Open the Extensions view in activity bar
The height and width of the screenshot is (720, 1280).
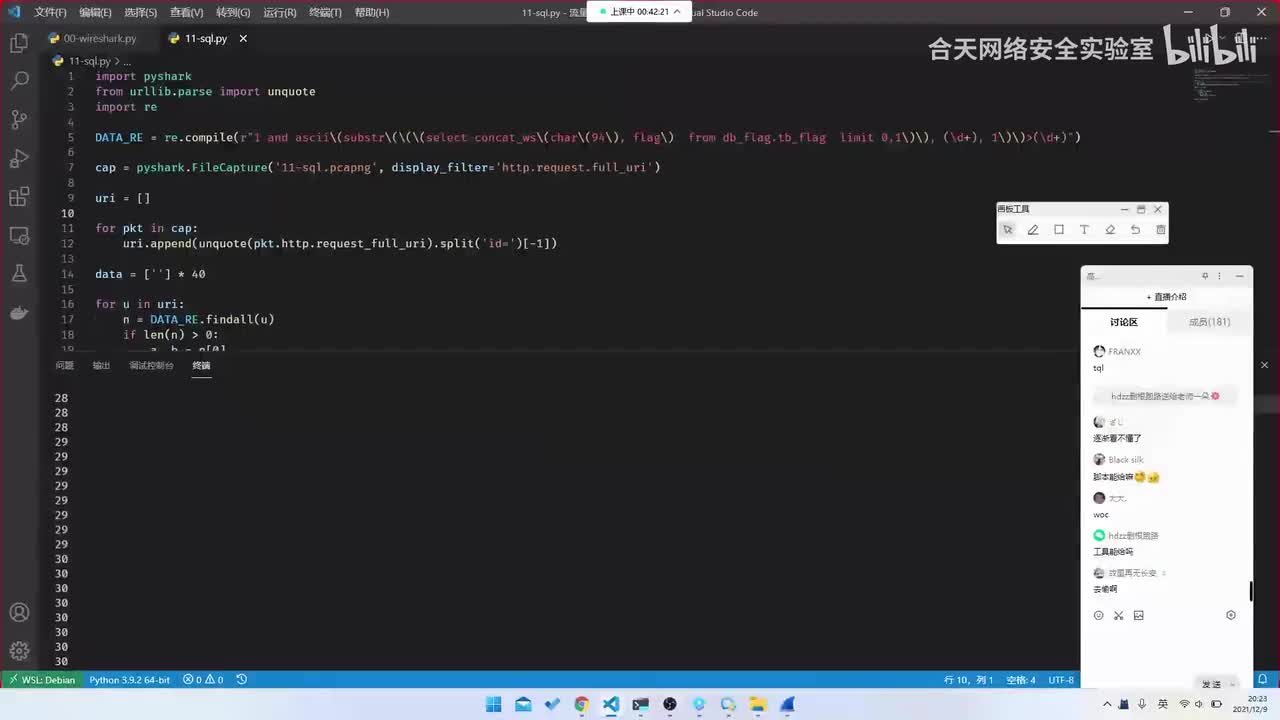coord(19,197)
